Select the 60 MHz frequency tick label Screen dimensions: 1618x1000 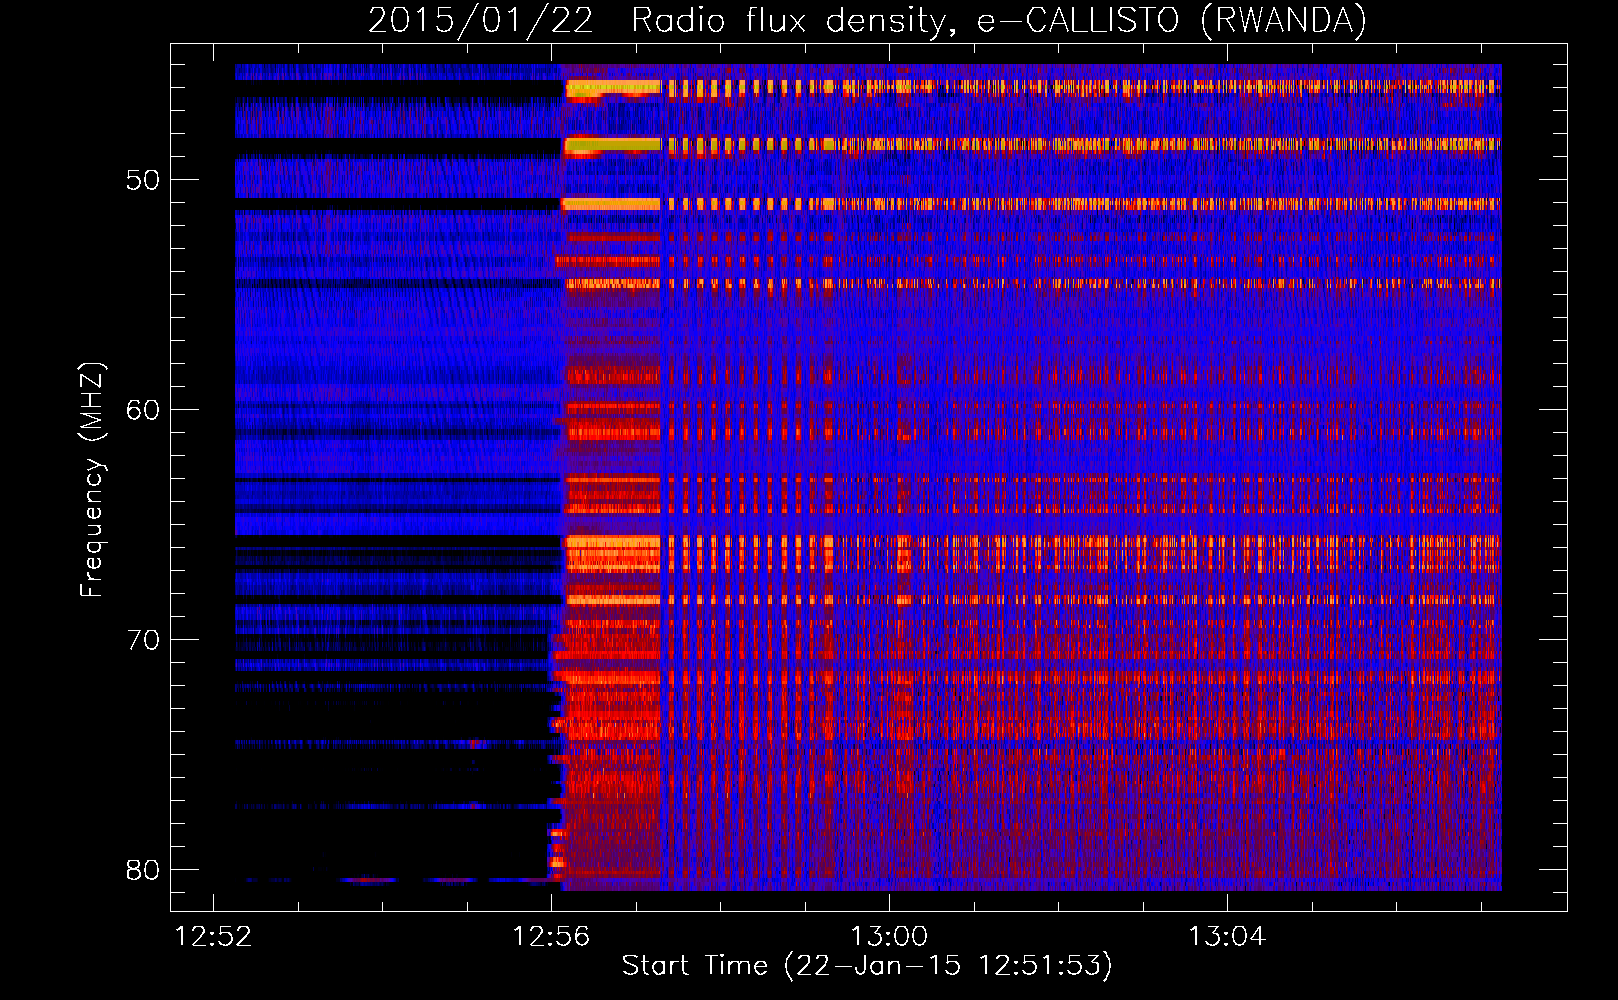(143, 410)
